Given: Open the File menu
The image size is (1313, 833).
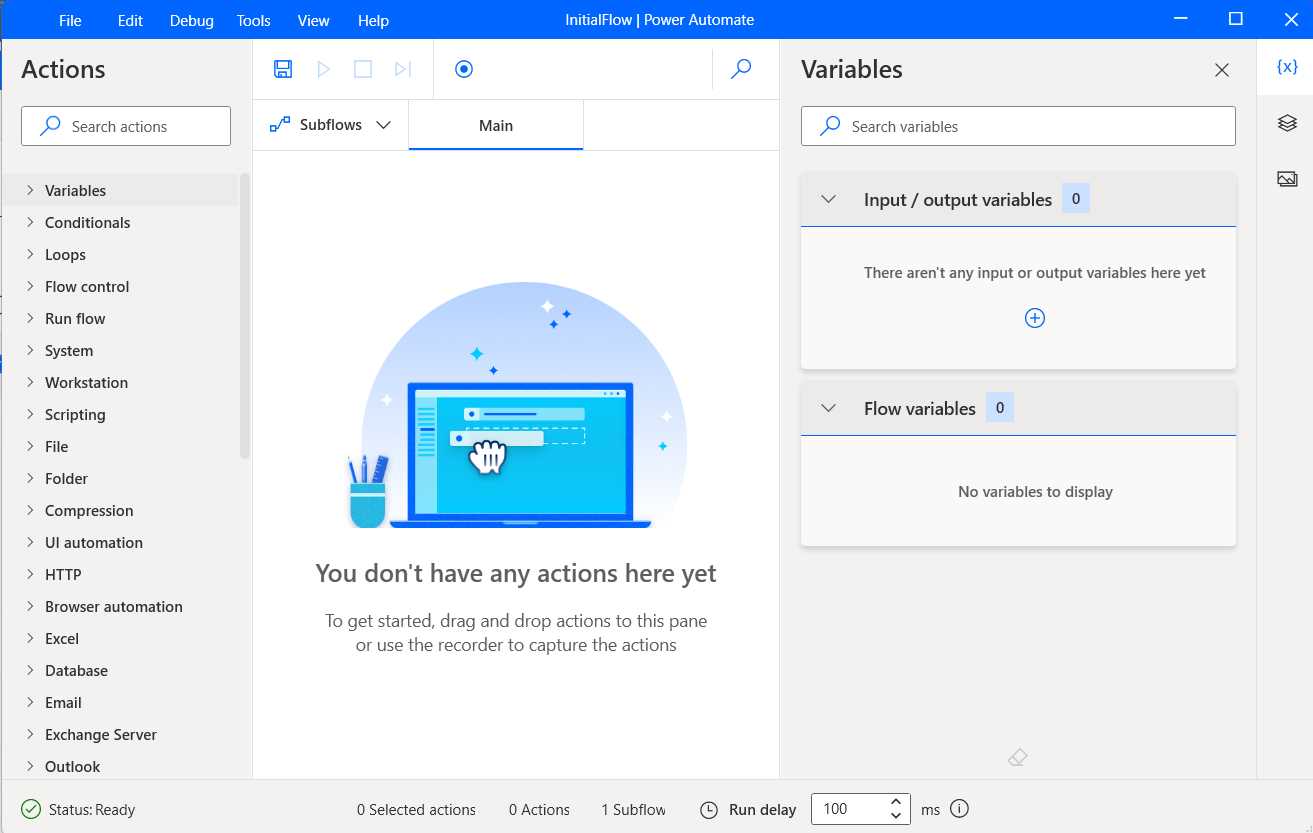Looking at the screenshot, I should [x=70, y=20].
